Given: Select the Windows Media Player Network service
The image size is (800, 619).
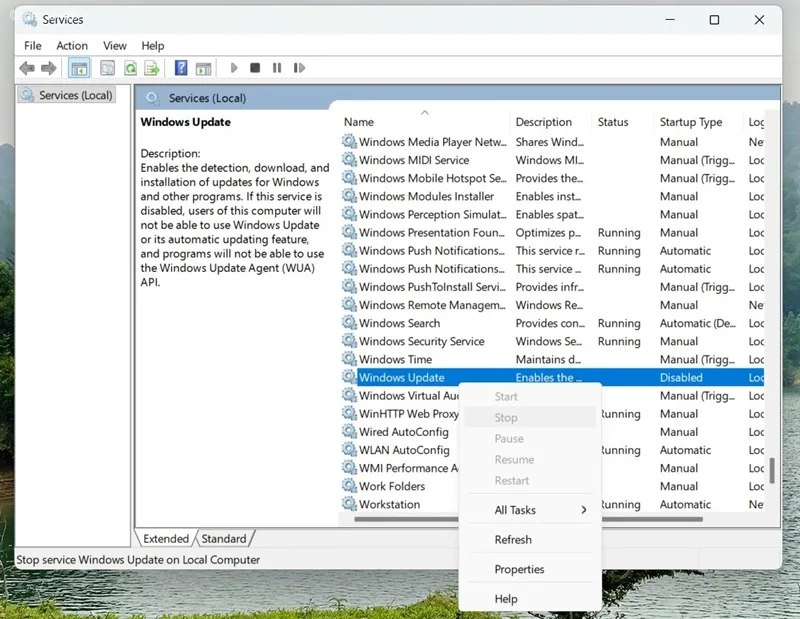Looking at the screenshot, I should click(553, 141).
